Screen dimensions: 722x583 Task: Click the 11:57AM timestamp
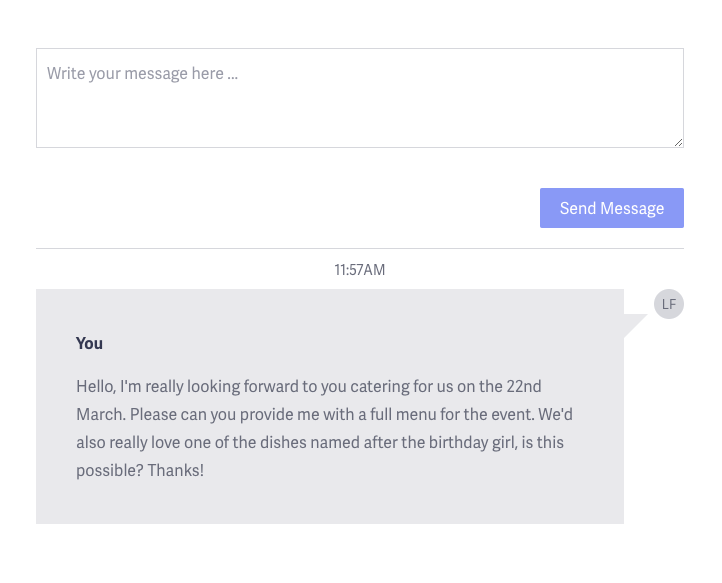click(360, 269)
